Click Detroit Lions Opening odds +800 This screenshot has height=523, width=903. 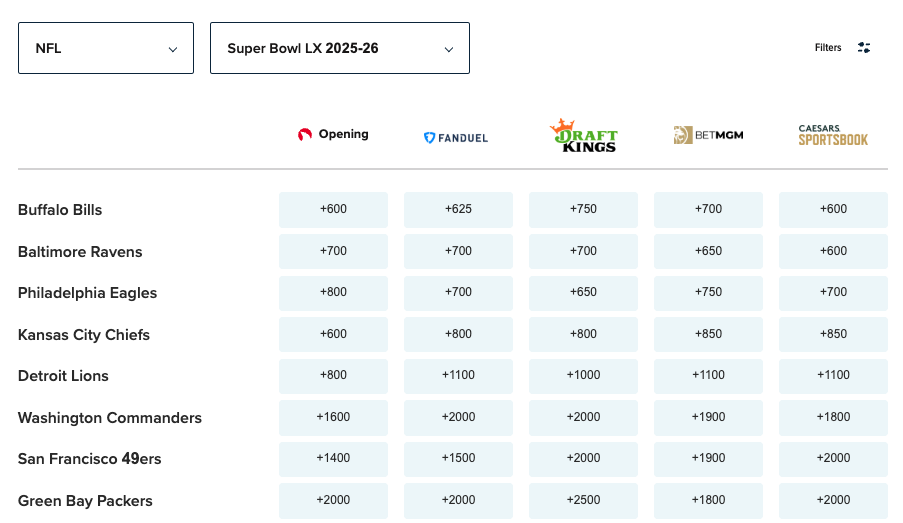tap(333, 376)
